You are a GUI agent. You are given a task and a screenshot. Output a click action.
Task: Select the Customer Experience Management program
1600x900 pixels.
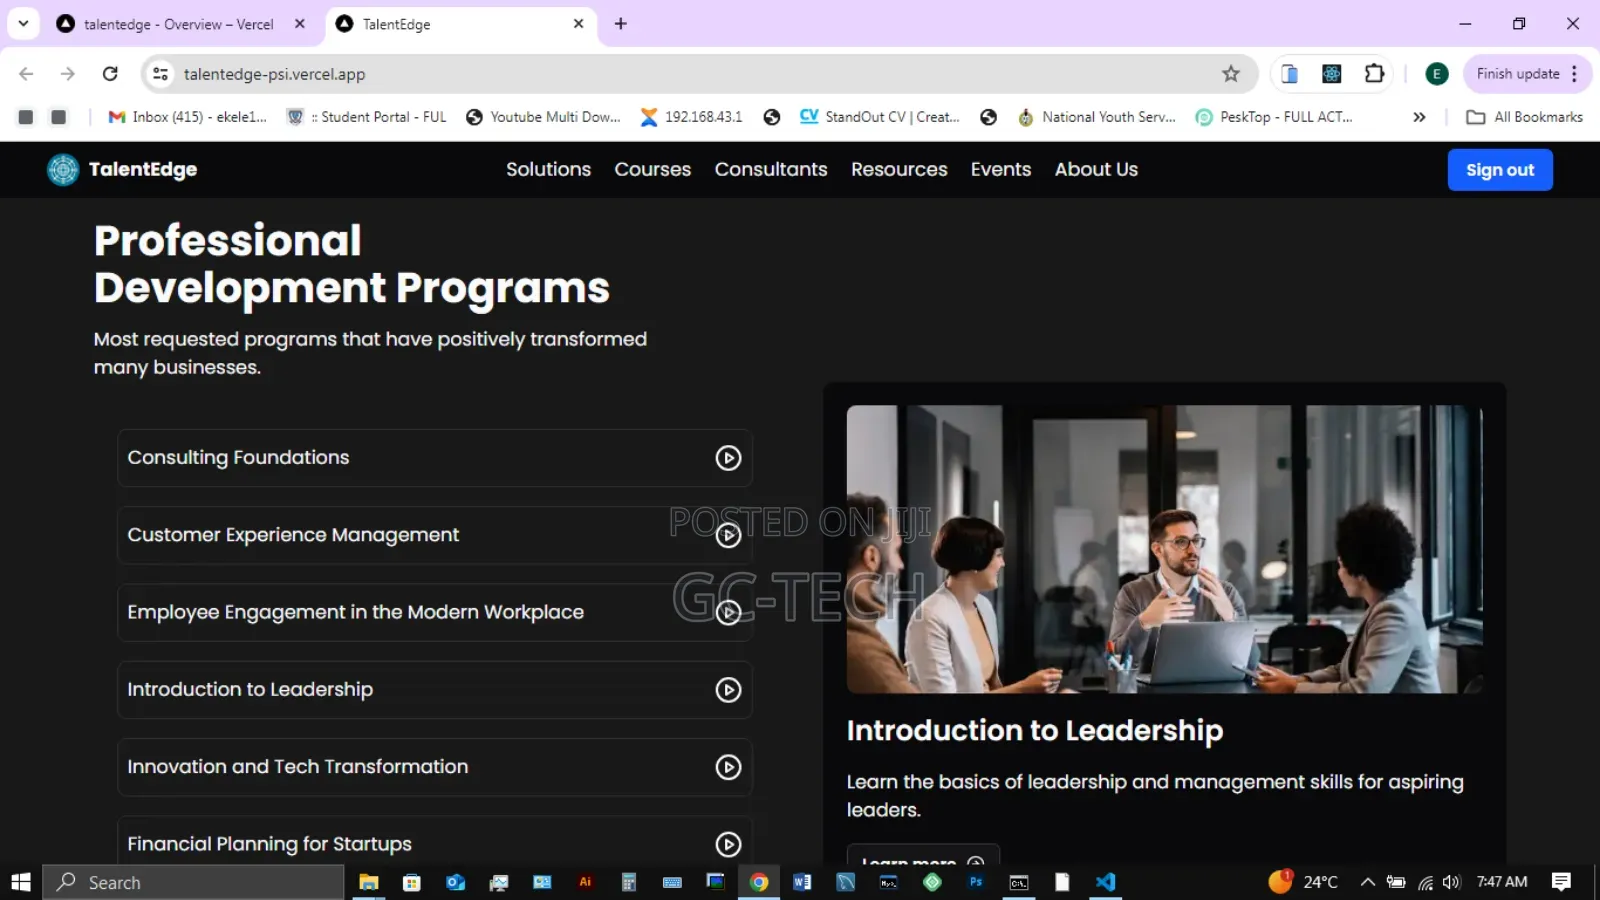(x=435, y=535)
